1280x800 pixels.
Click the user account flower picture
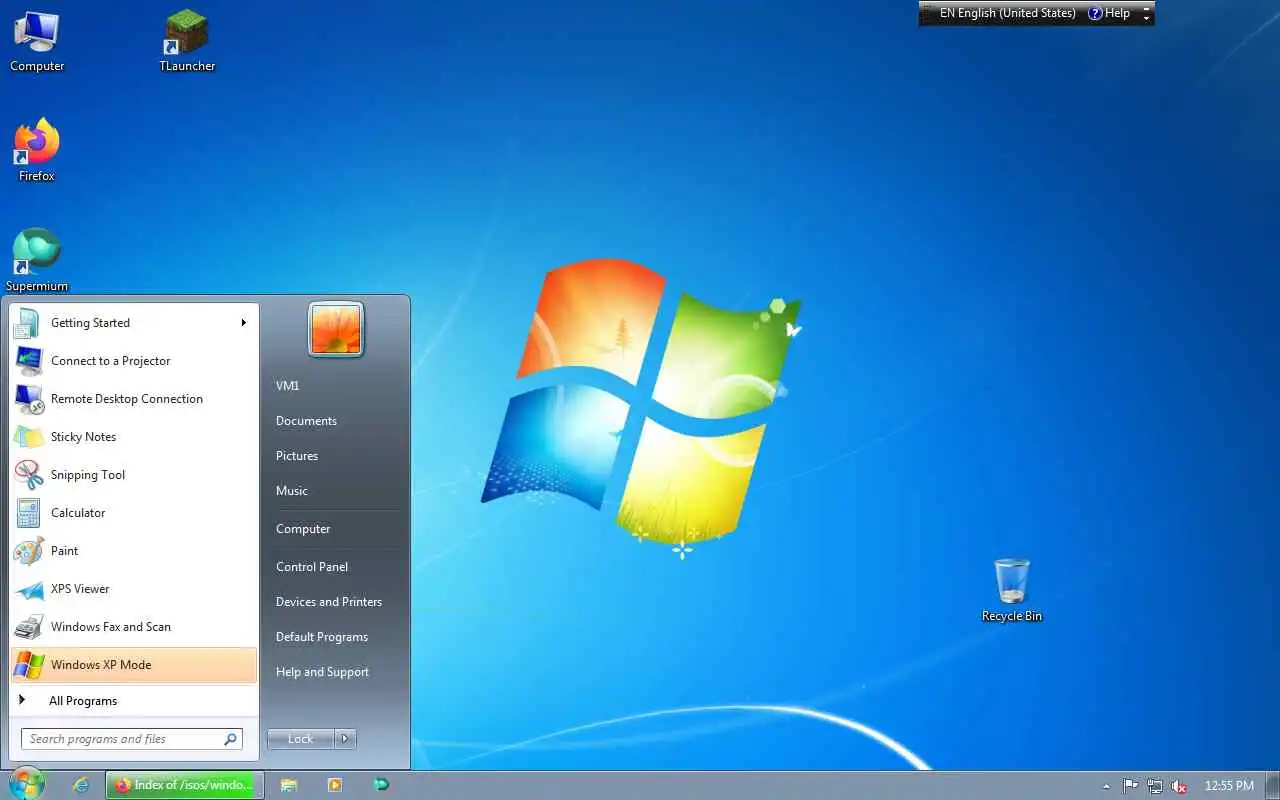coord(336,329)
